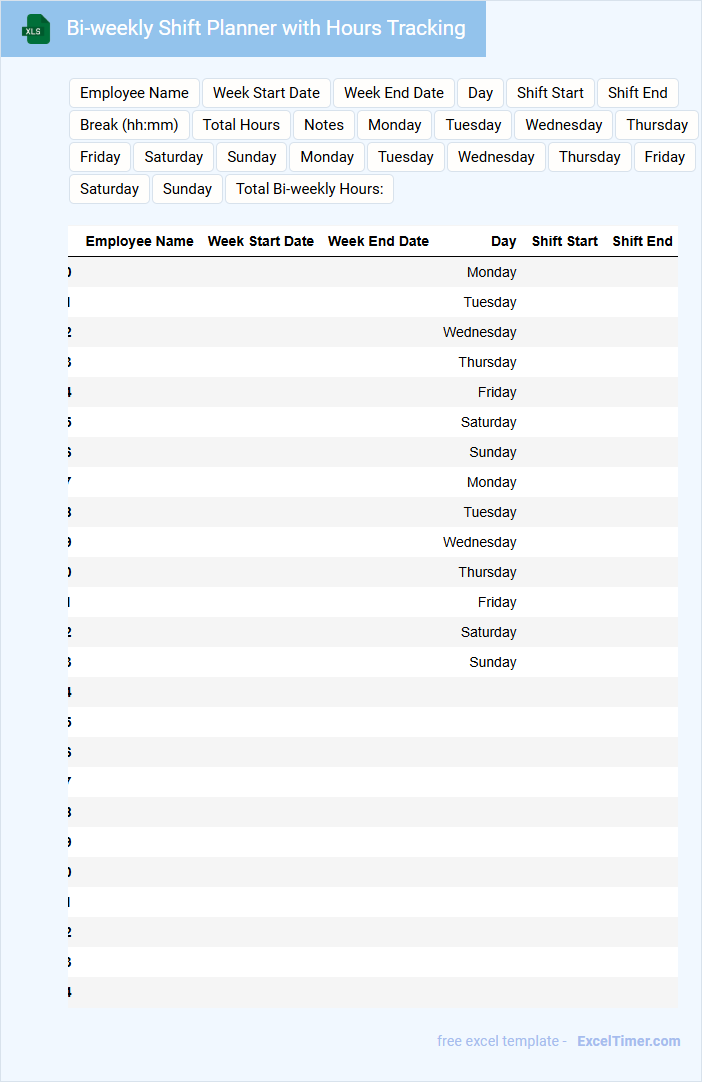Click the Notes tag

(x=324, y=125)
